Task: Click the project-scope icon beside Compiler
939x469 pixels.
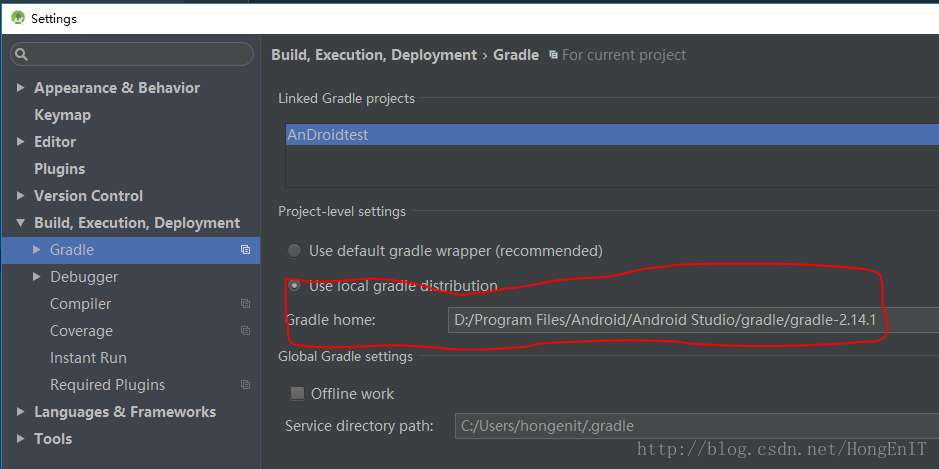Action: tap(245, 304)
